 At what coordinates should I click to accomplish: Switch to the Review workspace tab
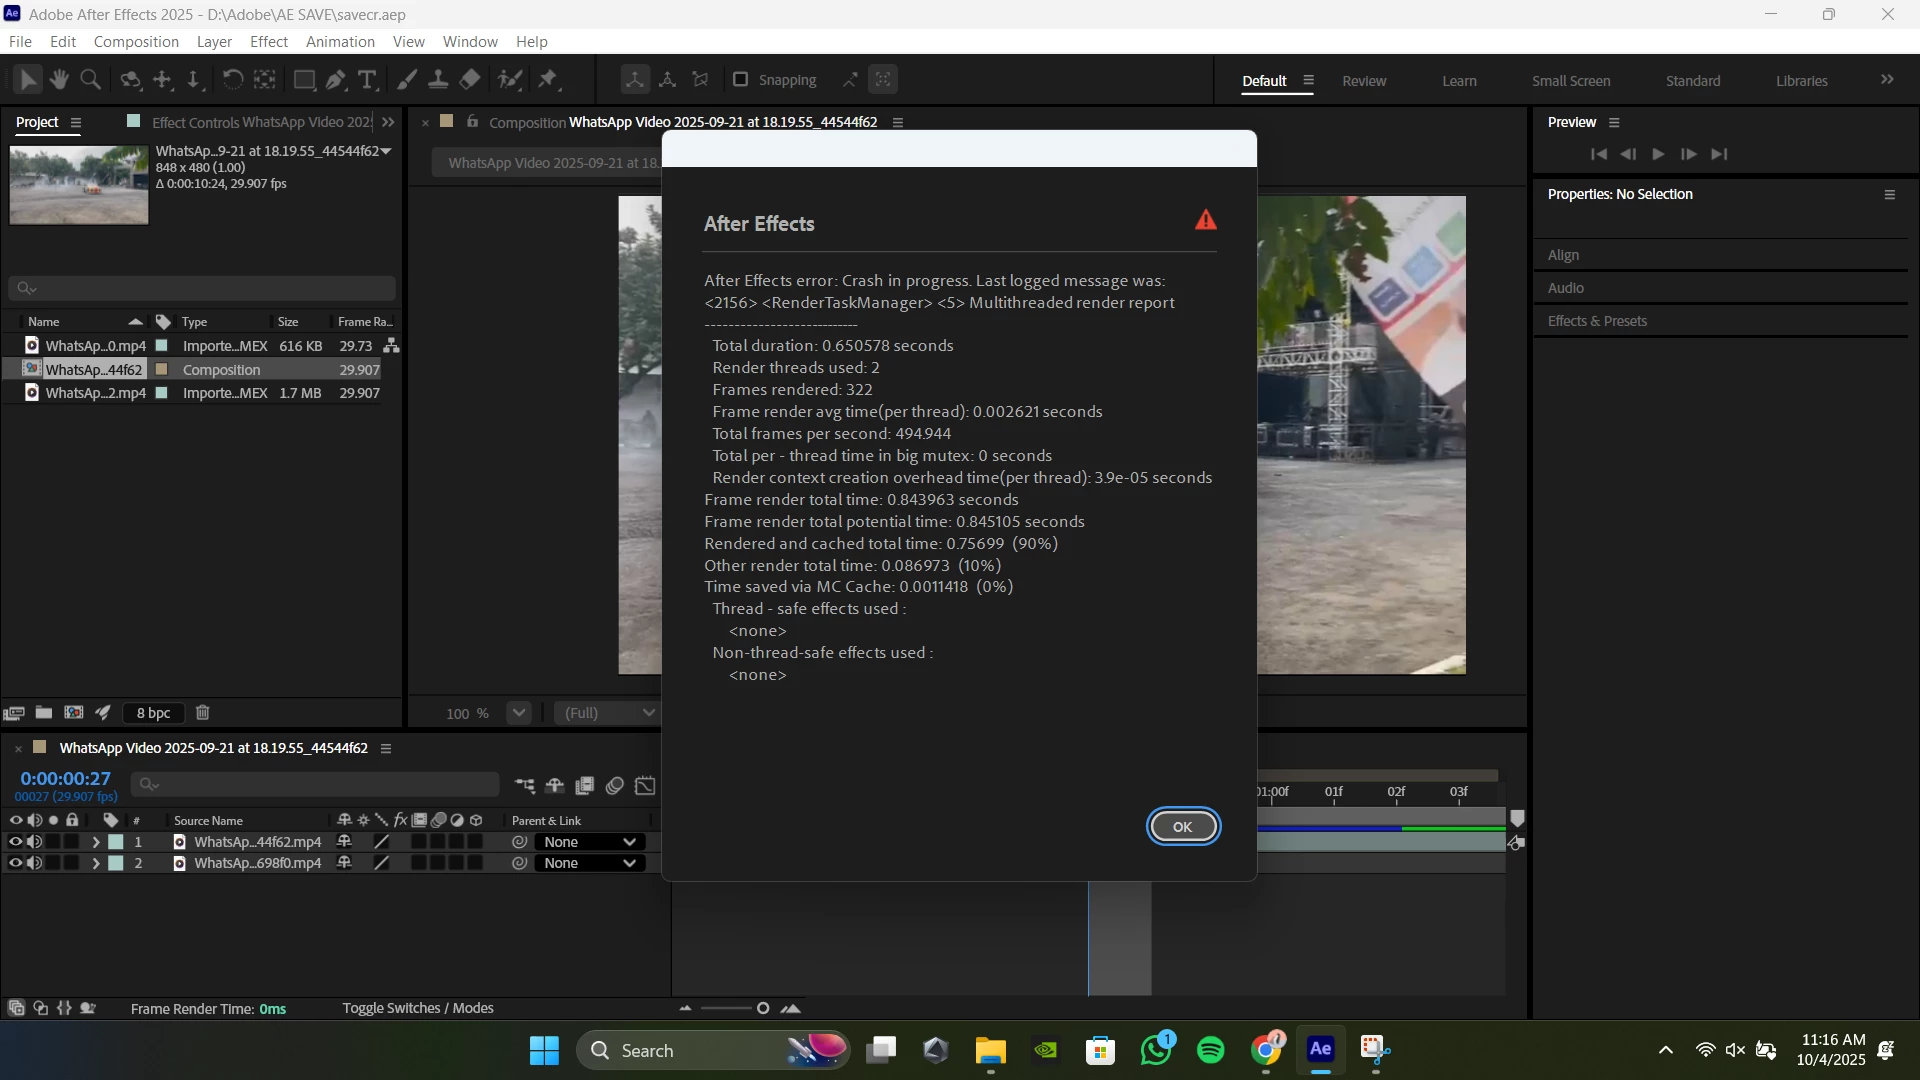(x=1364, y=81)
